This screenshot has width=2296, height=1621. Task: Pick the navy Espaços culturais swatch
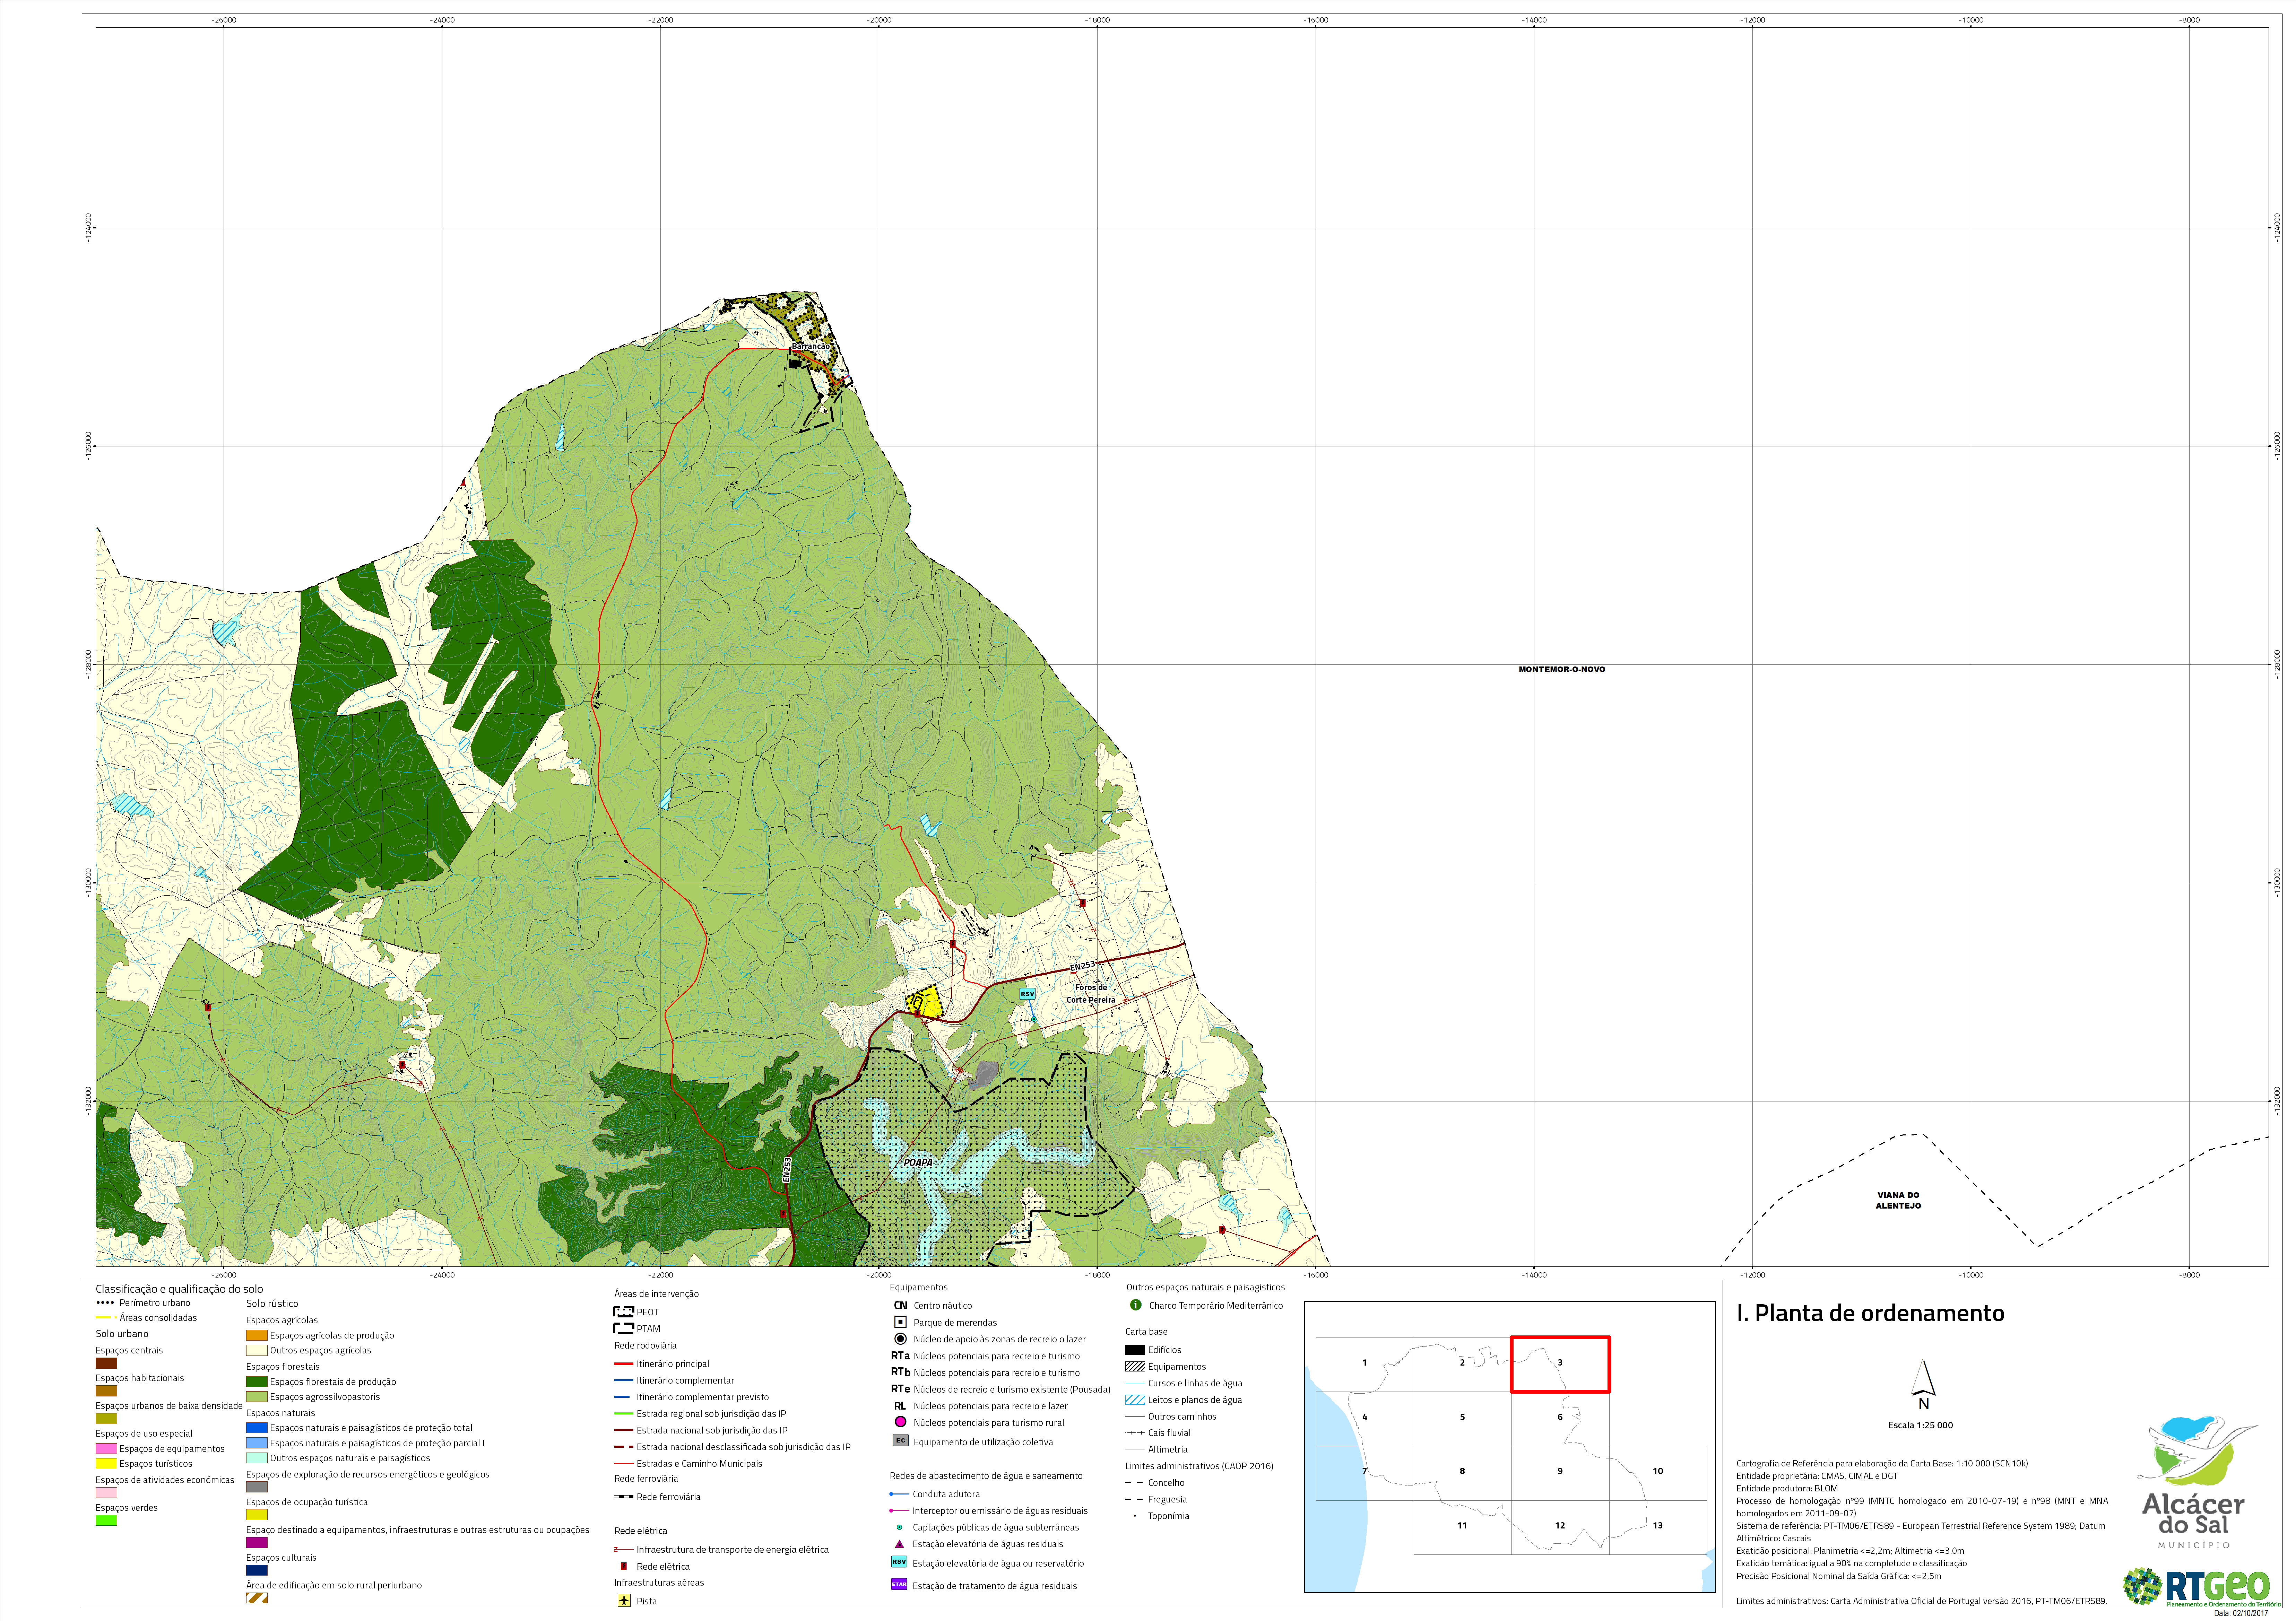click(257, 1570)
